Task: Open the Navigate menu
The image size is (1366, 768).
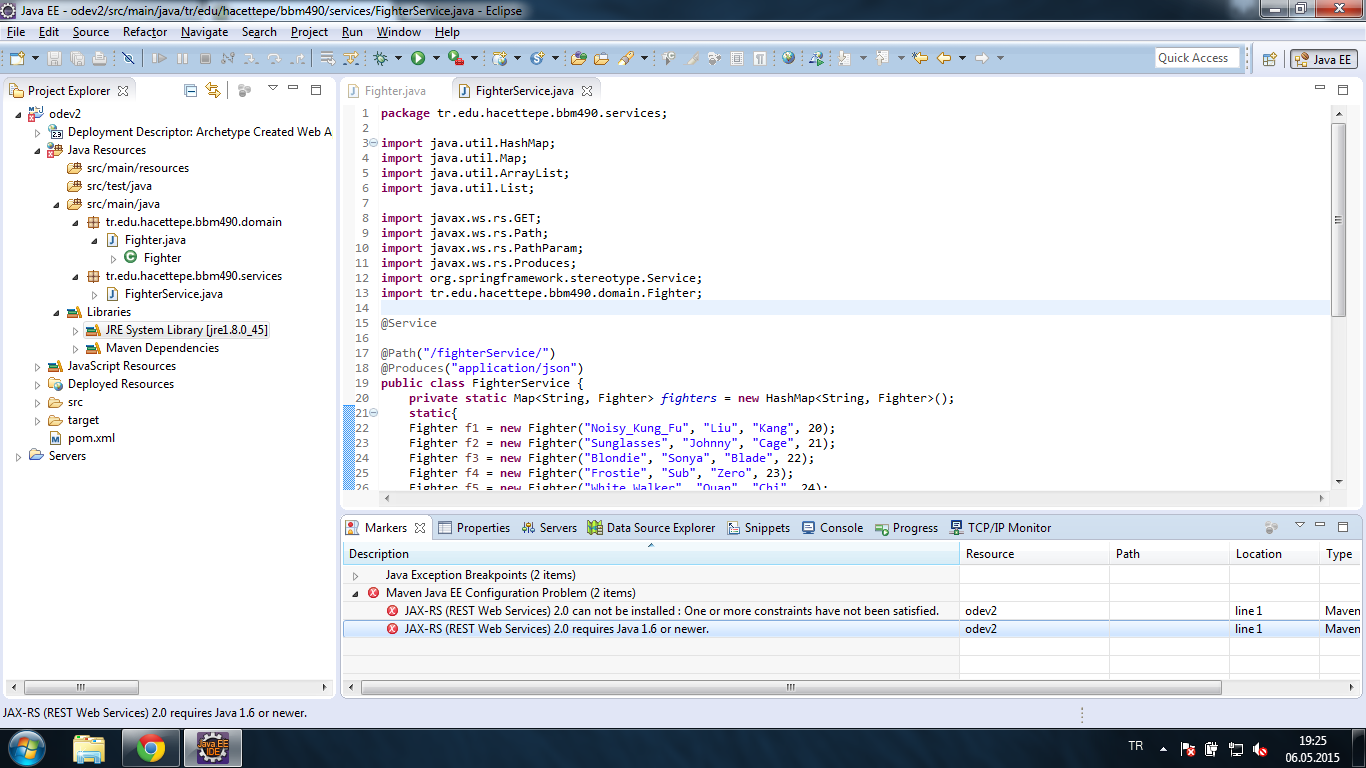Action: point(204,32)
